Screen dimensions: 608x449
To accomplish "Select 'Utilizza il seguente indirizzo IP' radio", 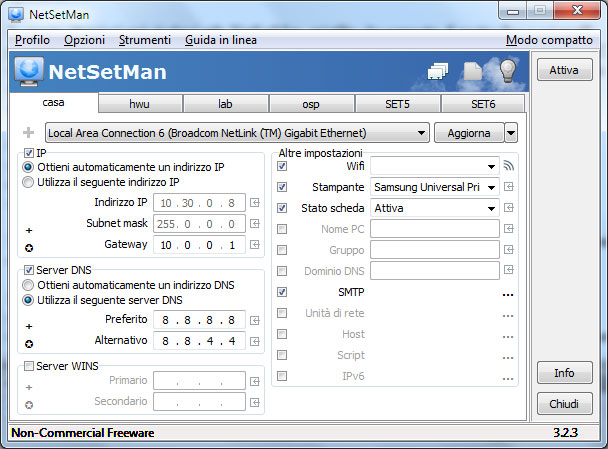I will point(28,182).
